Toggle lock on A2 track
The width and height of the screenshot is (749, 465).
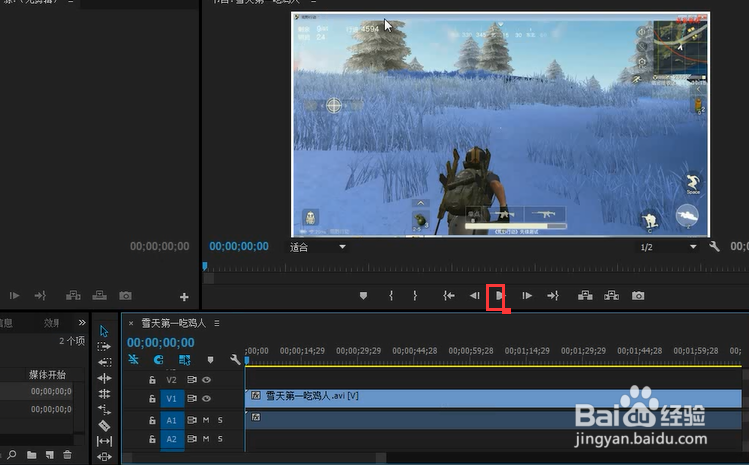point(152,439)
